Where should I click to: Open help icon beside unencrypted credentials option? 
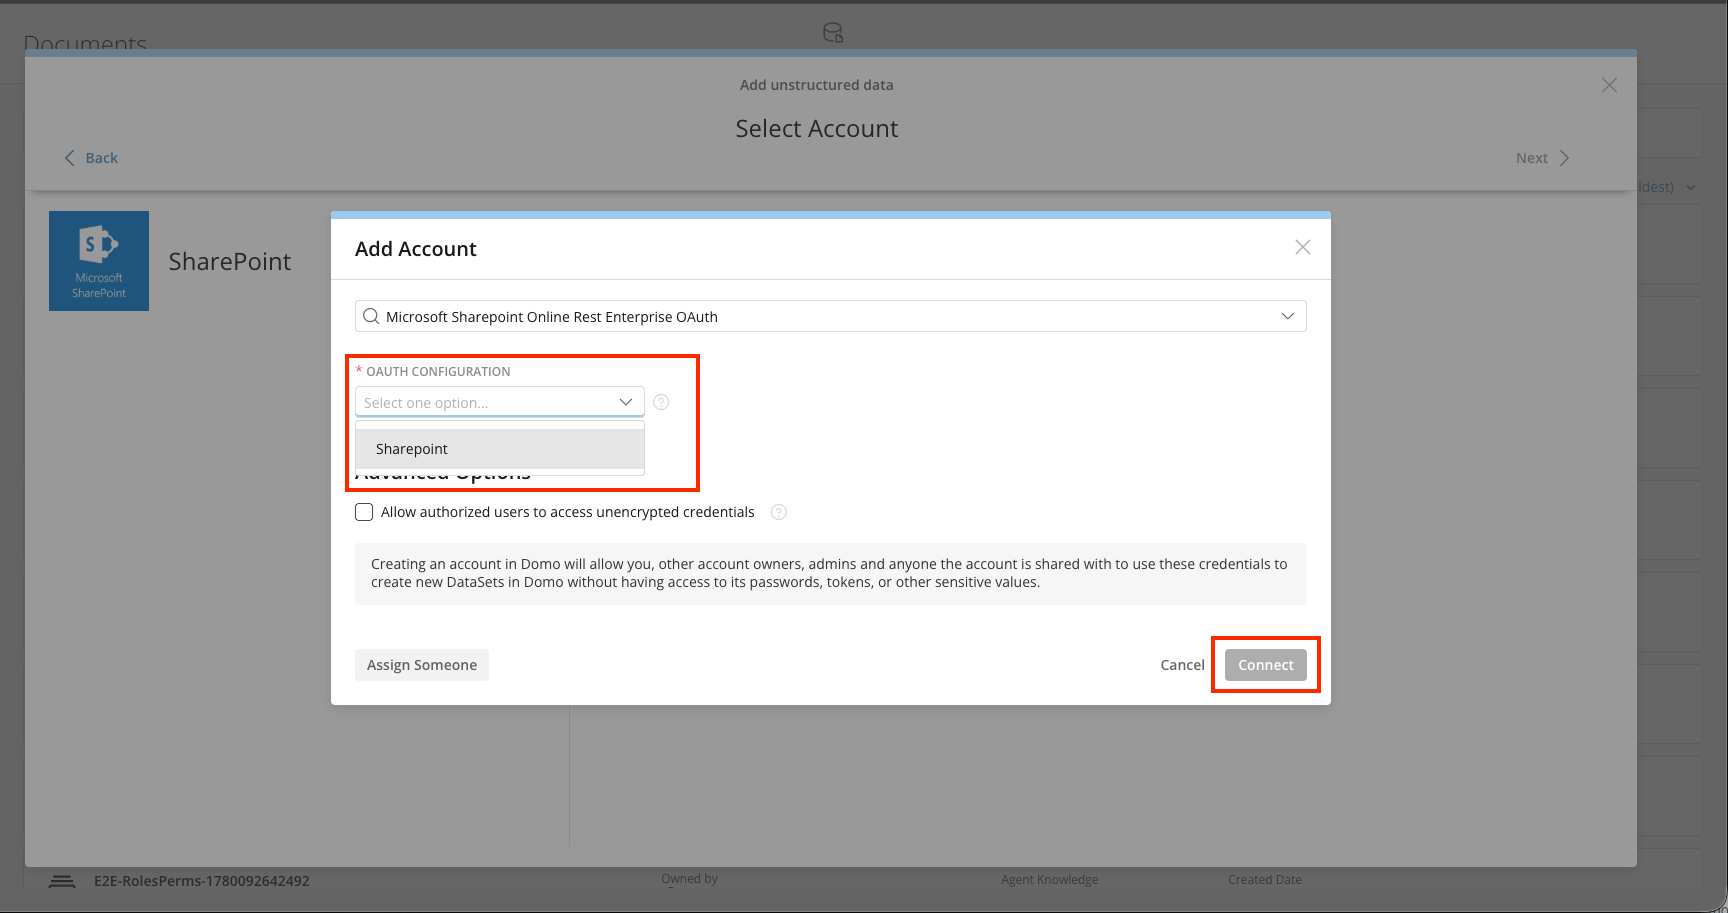[x=779, y=512]
